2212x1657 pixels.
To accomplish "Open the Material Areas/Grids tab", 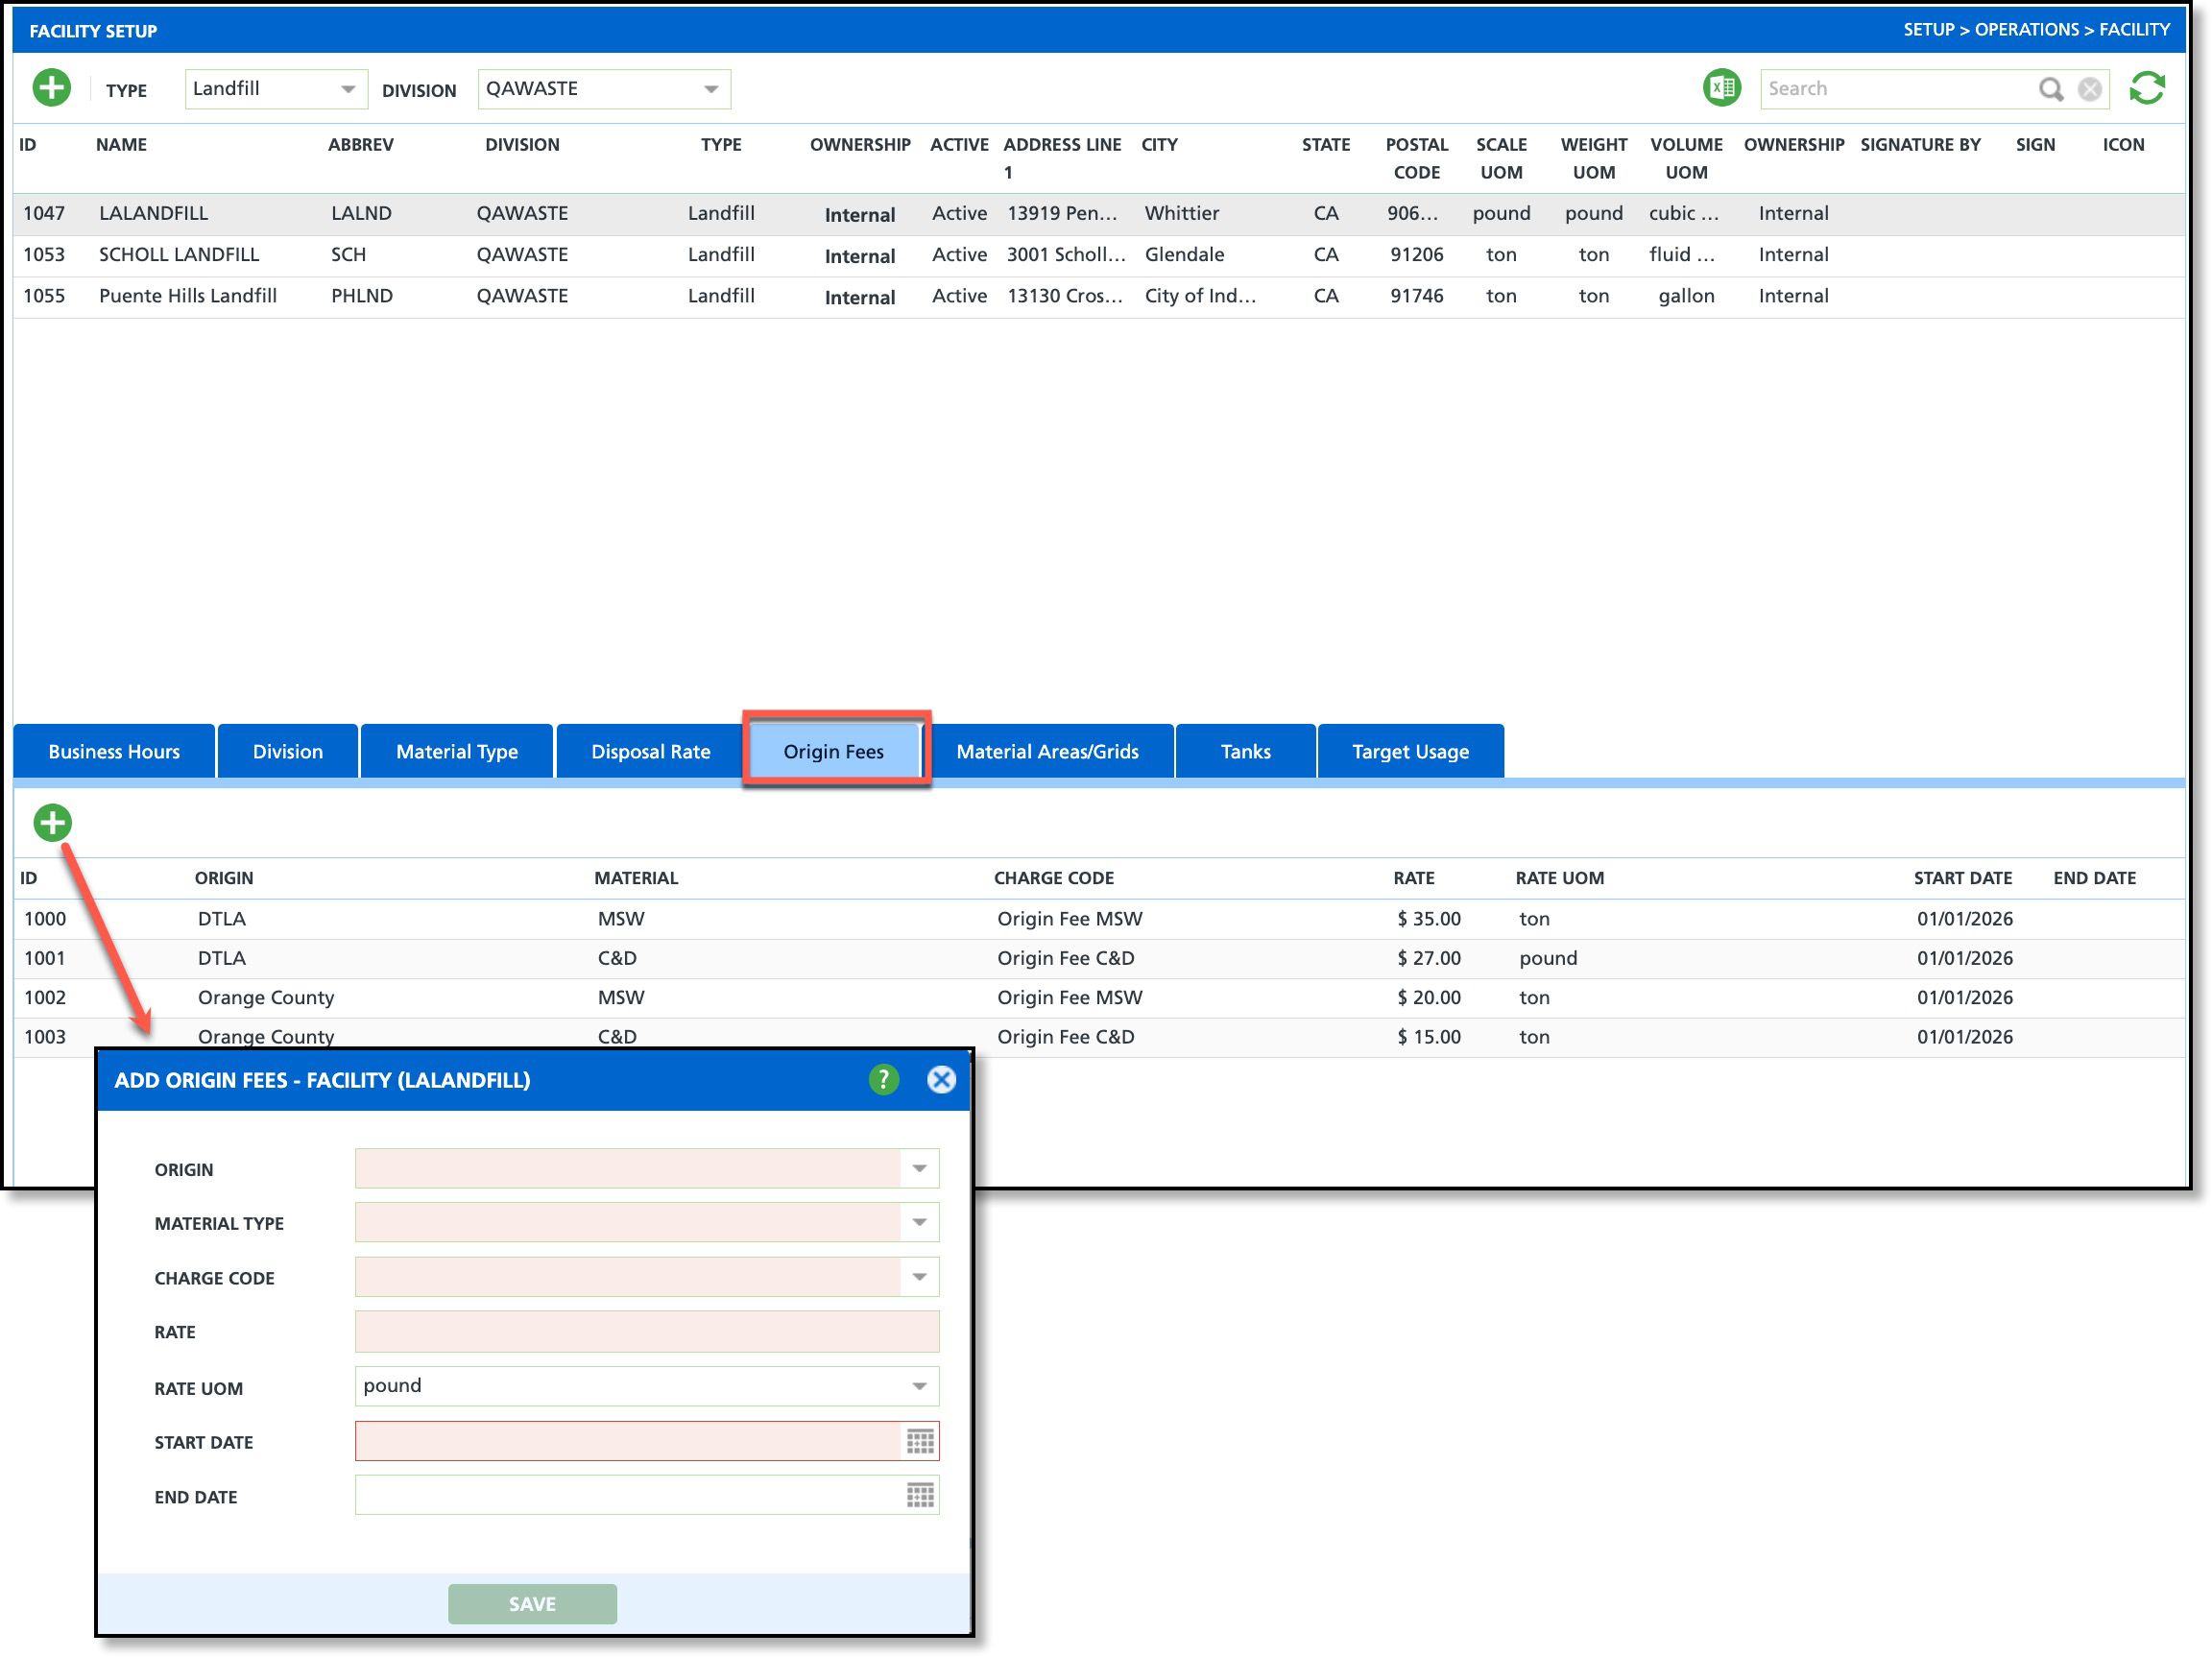I will (1046, 751).
